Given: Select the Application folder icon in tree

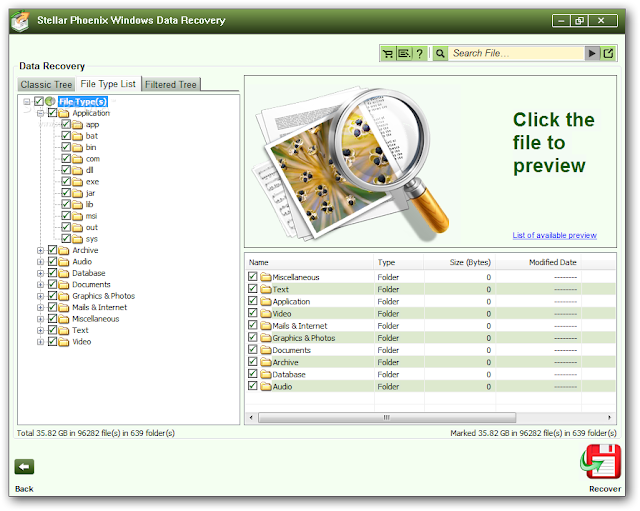Looking at the screenshot, I should click(x=64, y=113).
